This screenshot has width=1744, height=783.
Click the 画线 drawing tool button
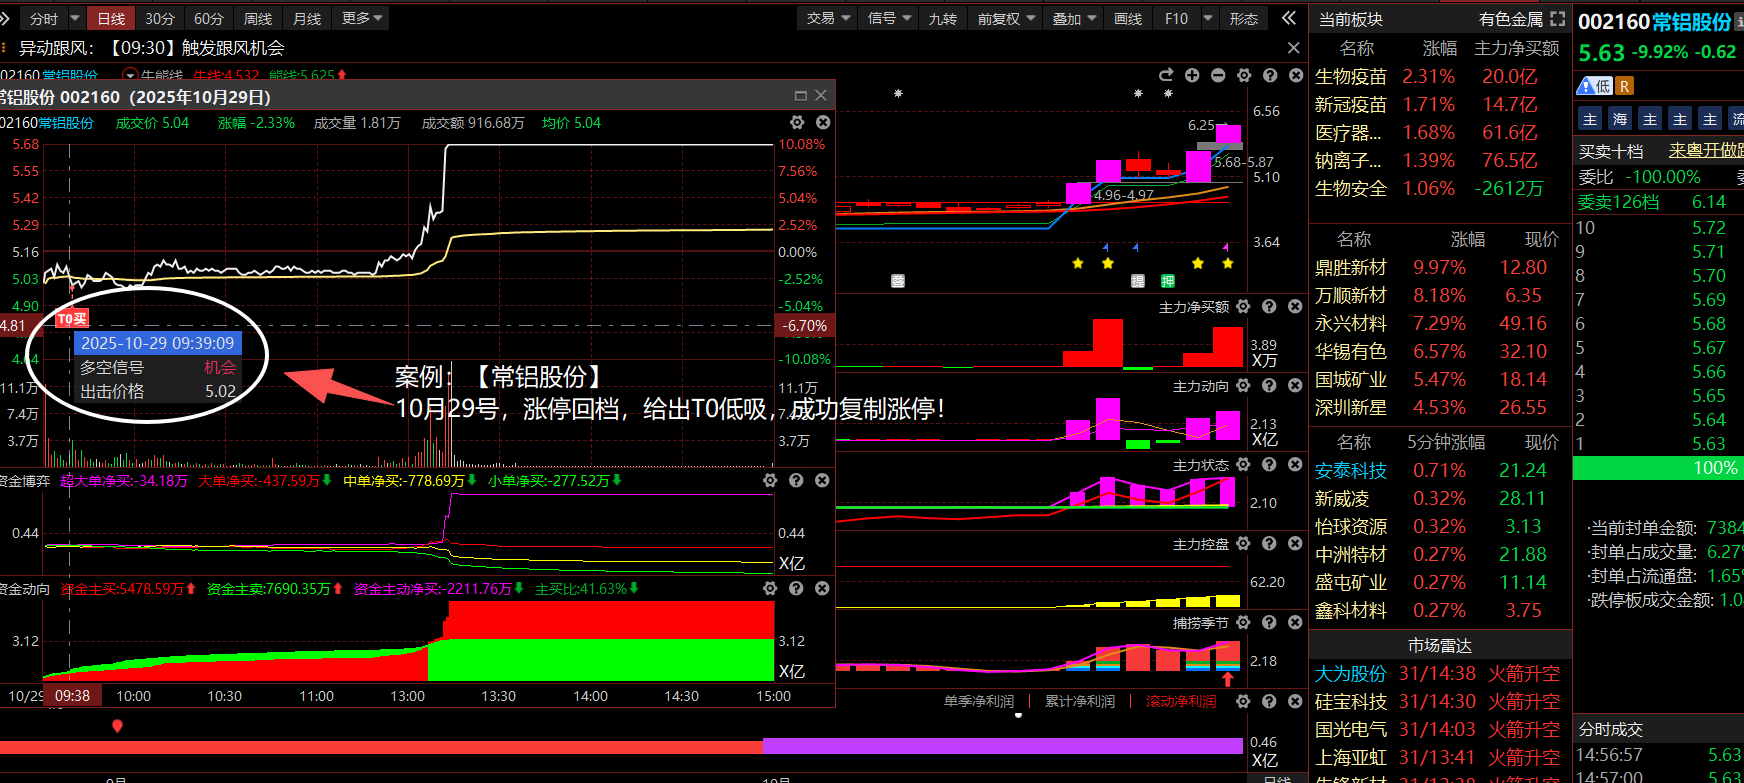[1128, 18]
